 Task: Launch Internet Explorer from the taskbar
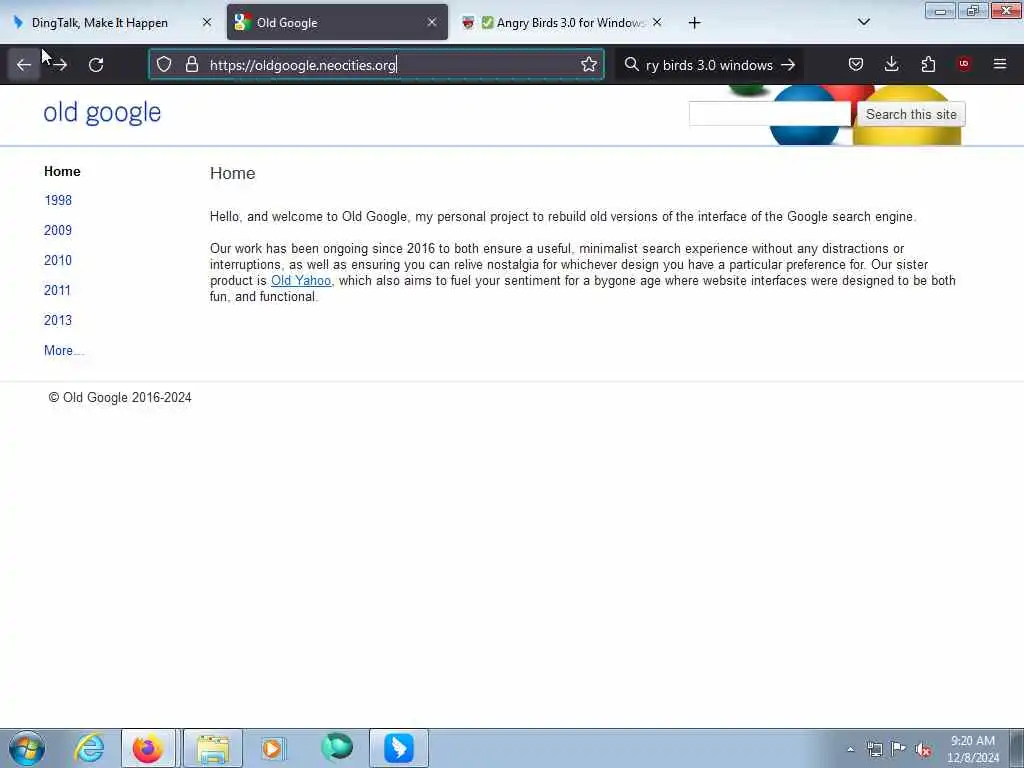[x=89, y=748]
